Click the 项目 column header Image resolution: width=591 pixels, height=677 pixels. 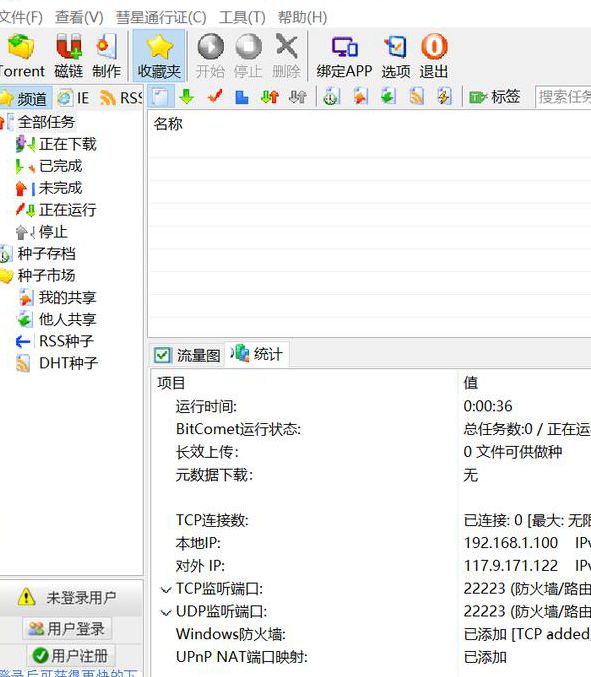pos(171,383)
